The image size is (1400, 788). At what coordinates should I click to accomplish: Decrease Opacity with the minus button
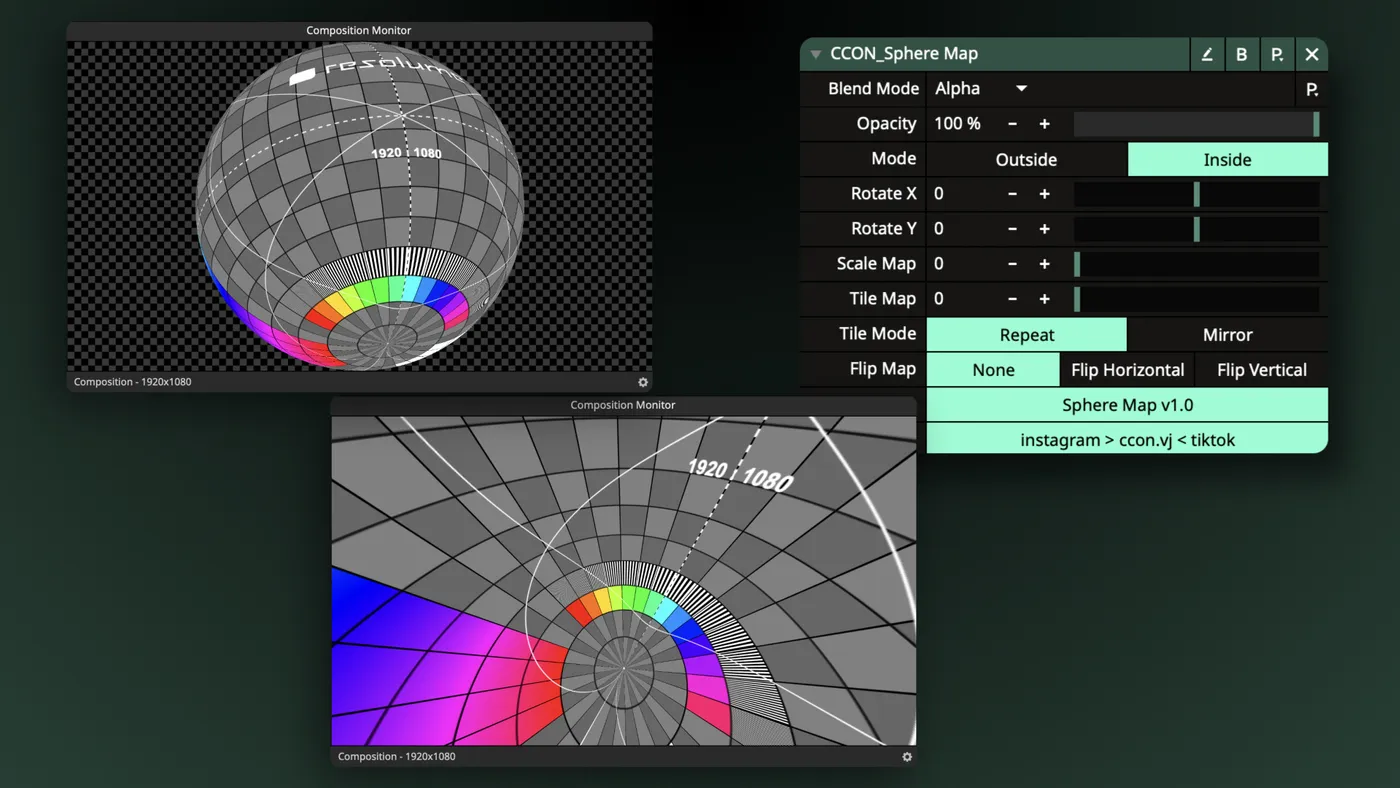pyautogui.click(x=1012, y=124)
